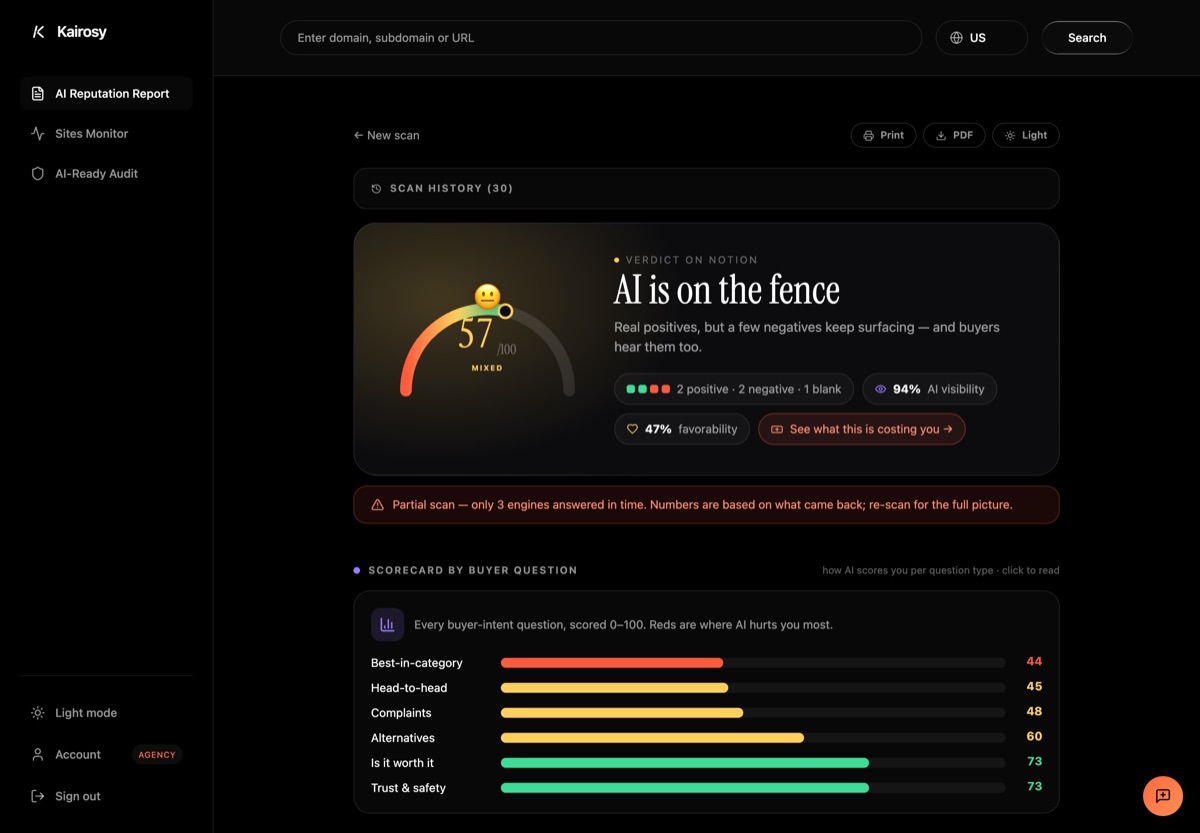Click the partial scan warning triangle icon
This screenshot has height=833, width=1200.
point(377,505)
